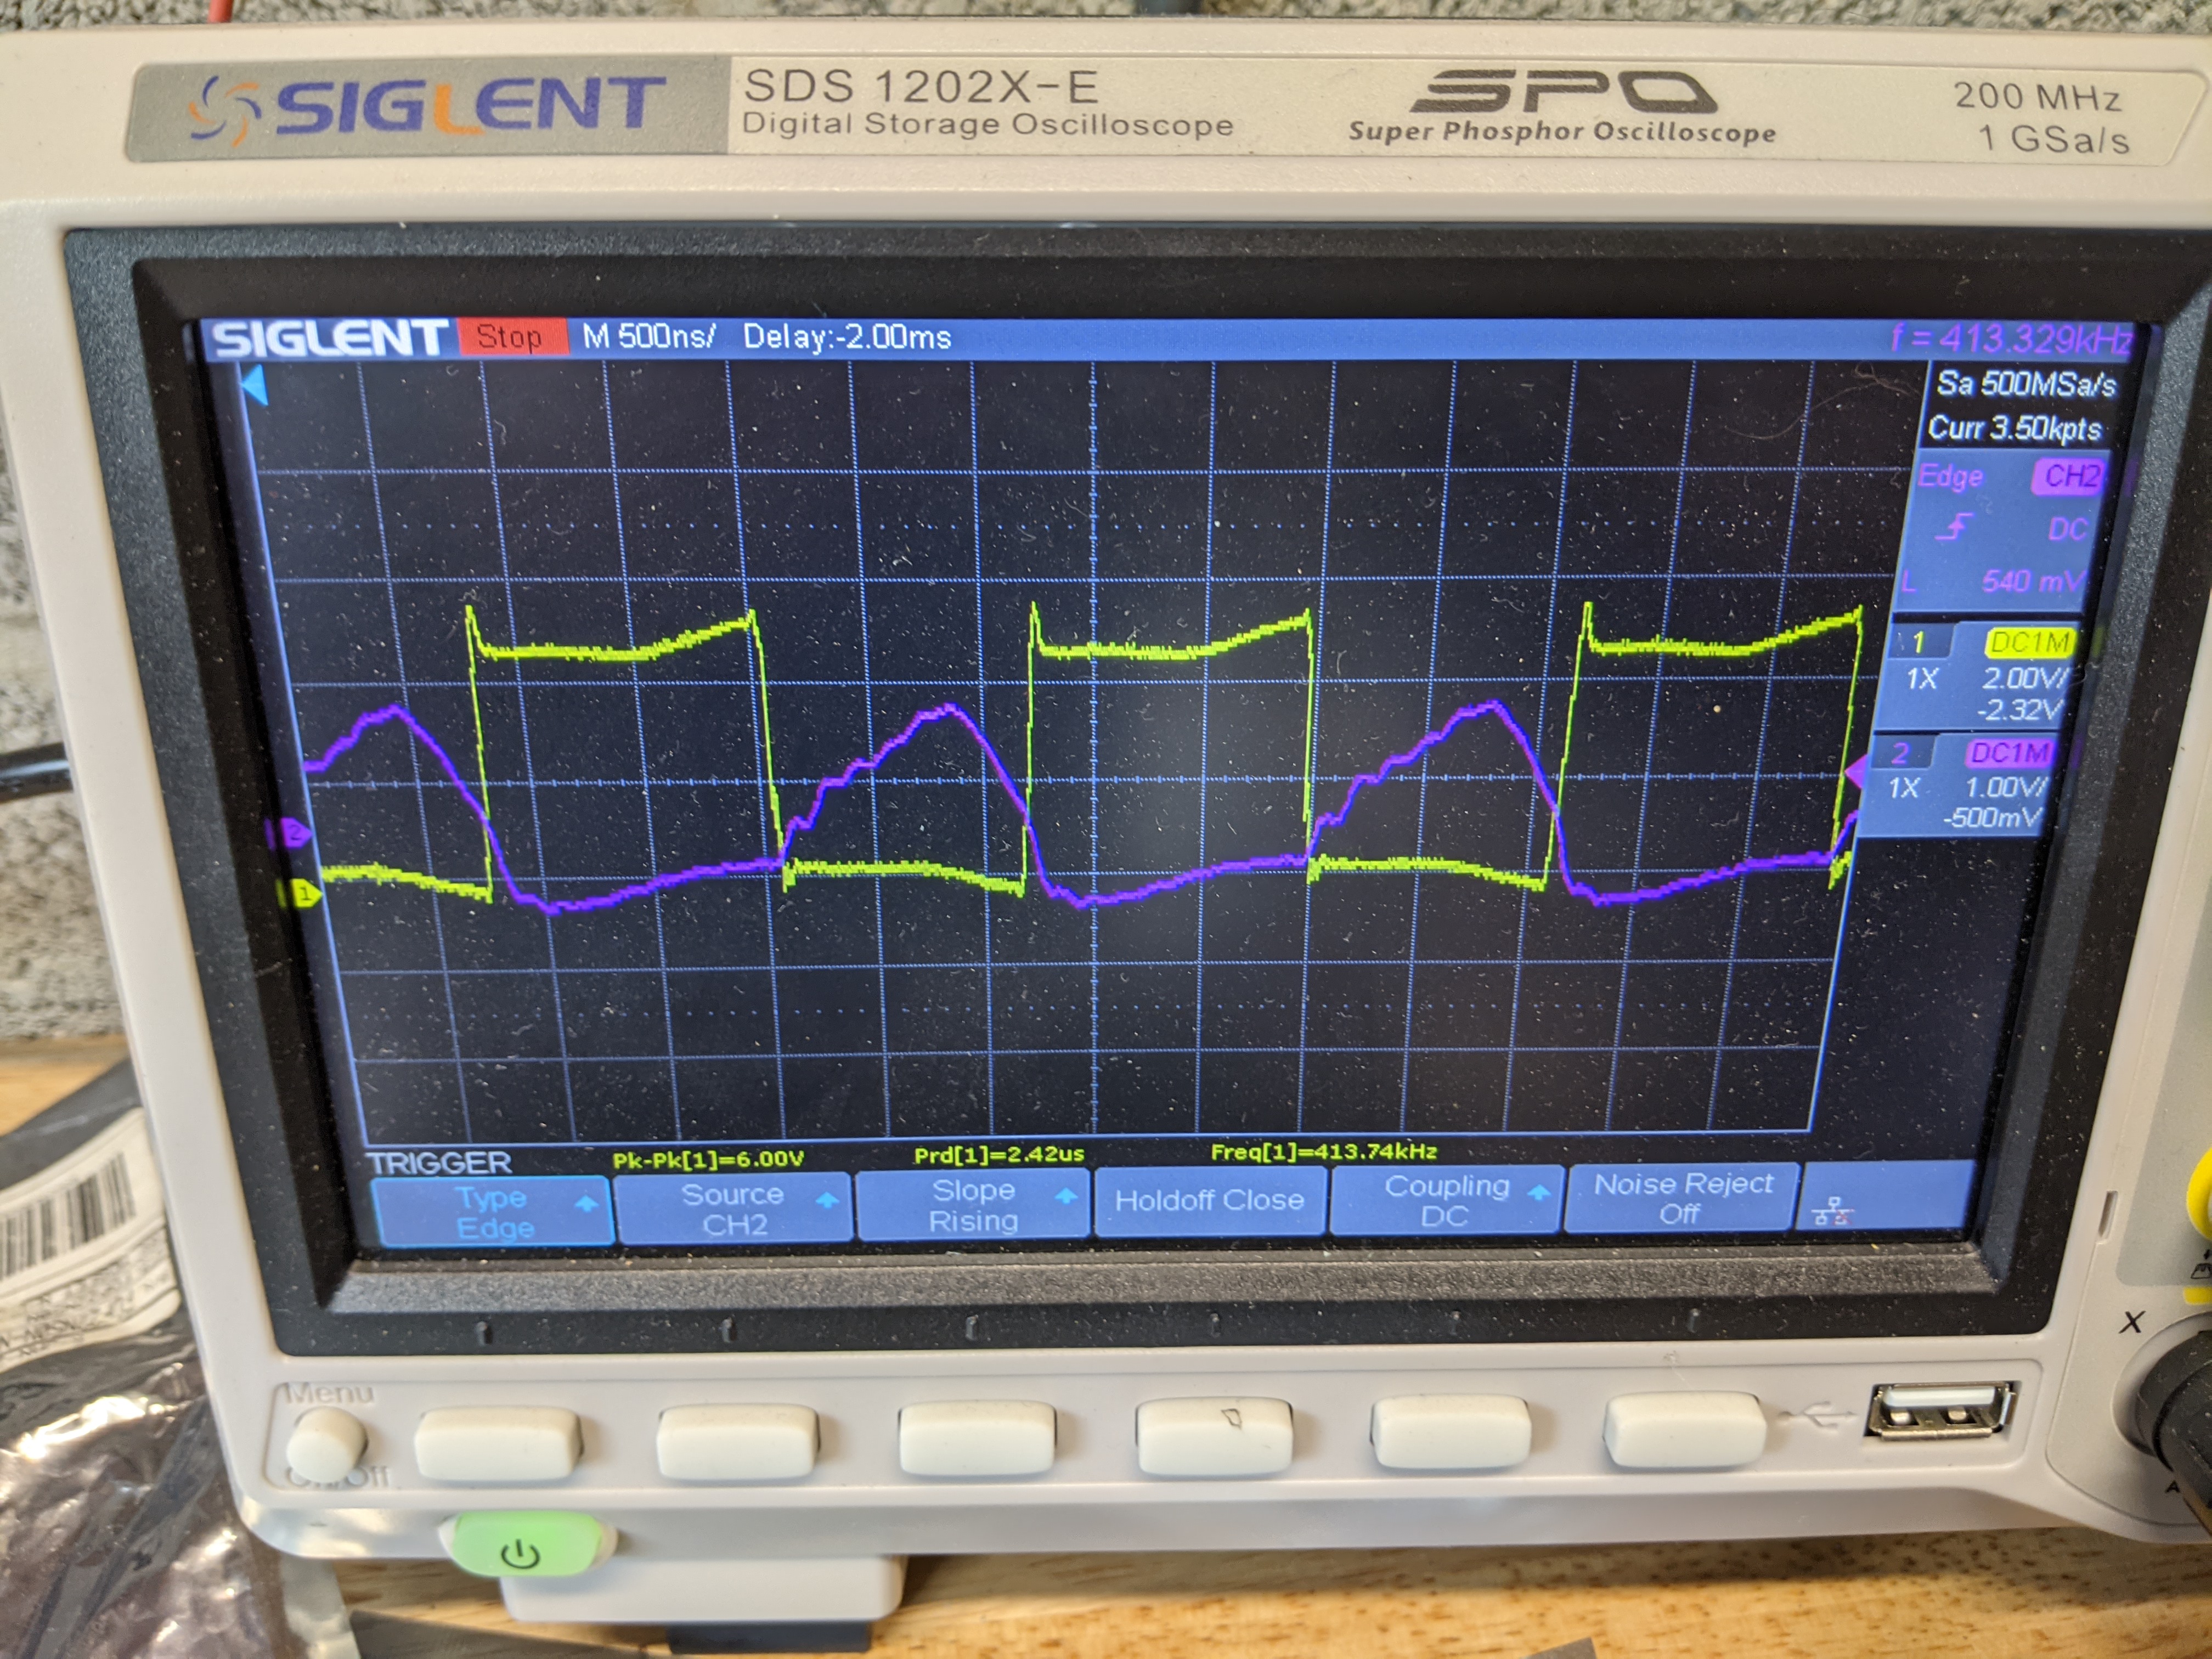2212x1659 pixels.
Task: Select the channel 1 DC1M tab
Action: point(2028,642)
